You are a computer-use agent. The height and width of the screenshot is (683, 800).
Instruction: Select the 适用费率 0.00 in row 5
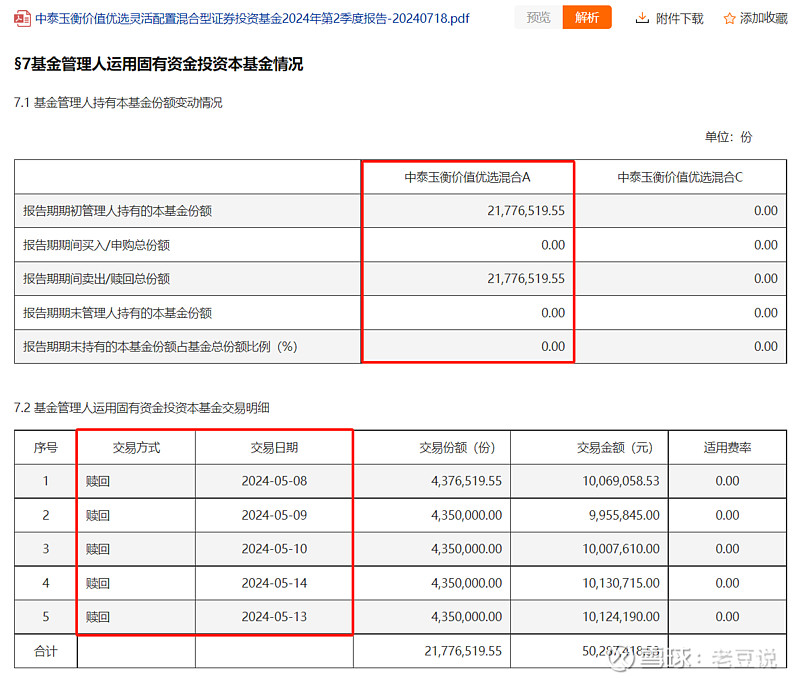coord(727,617)
